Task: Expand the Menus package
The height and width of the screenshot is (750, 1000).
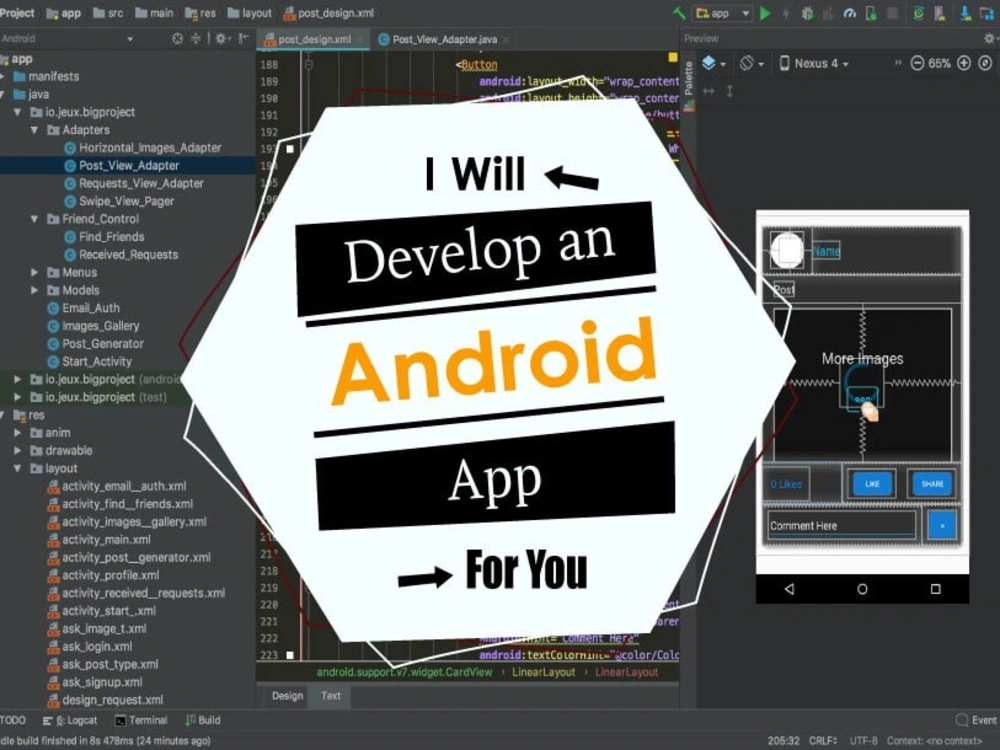Action: tap(34, 272)
